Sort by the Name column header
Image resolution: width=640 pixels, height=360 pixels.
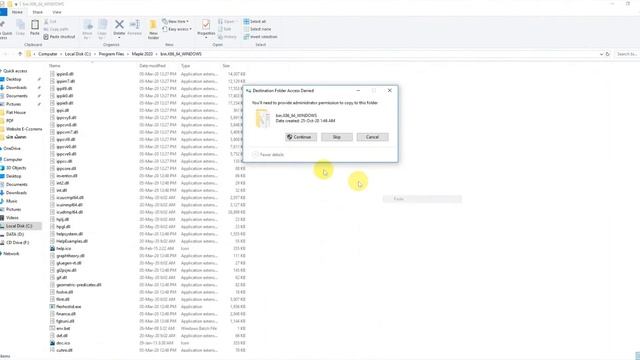pyautogui.click(x=55, y=66)
